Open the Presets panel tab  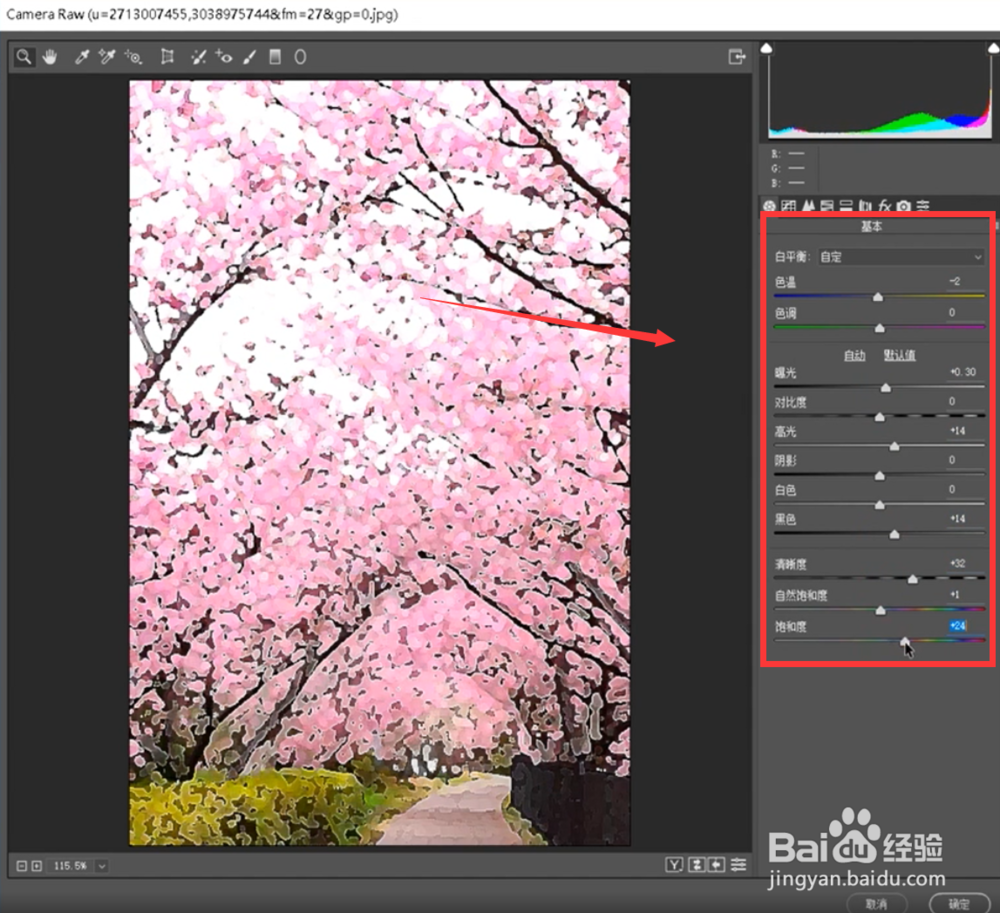coord(923,206)
